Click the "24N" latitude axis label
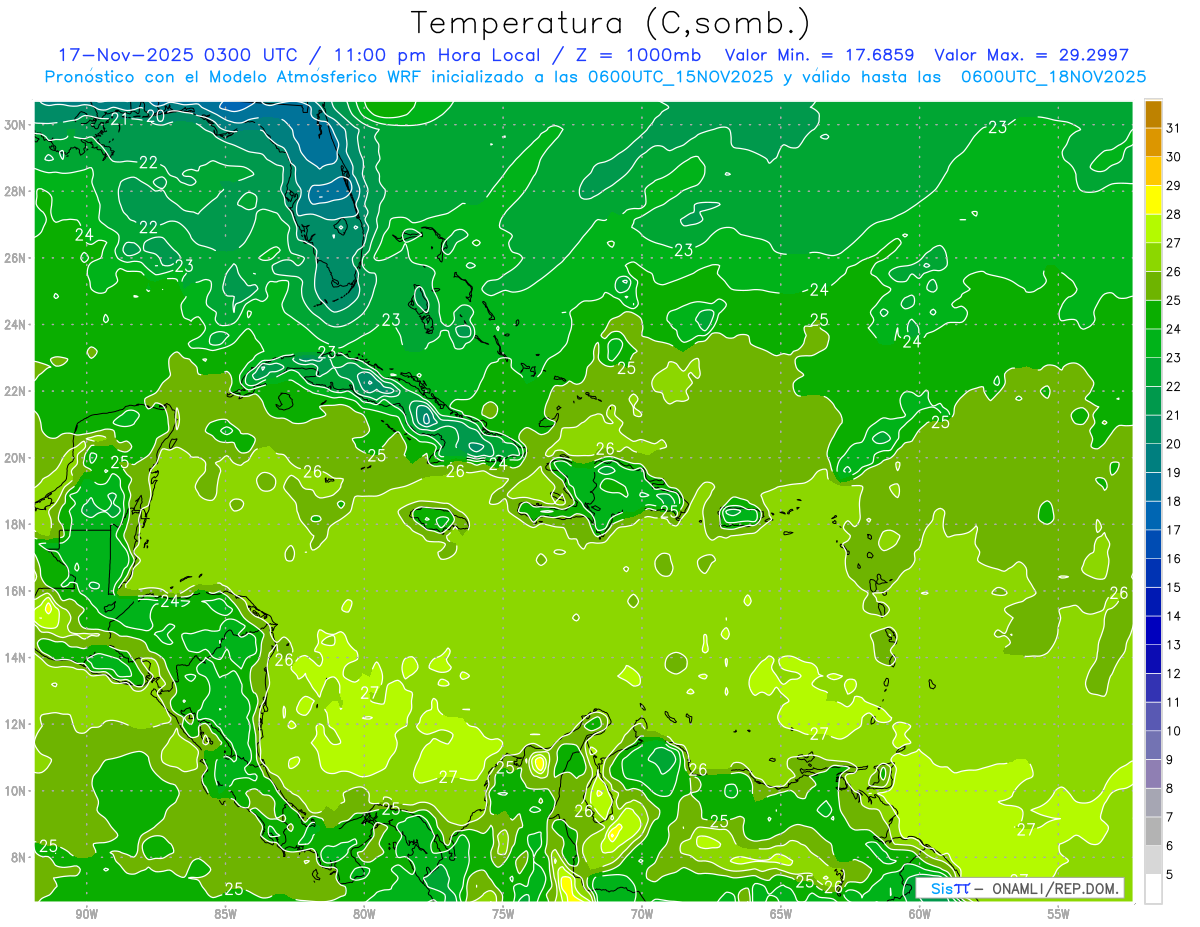1200x927 pixels. coord(15,325)
